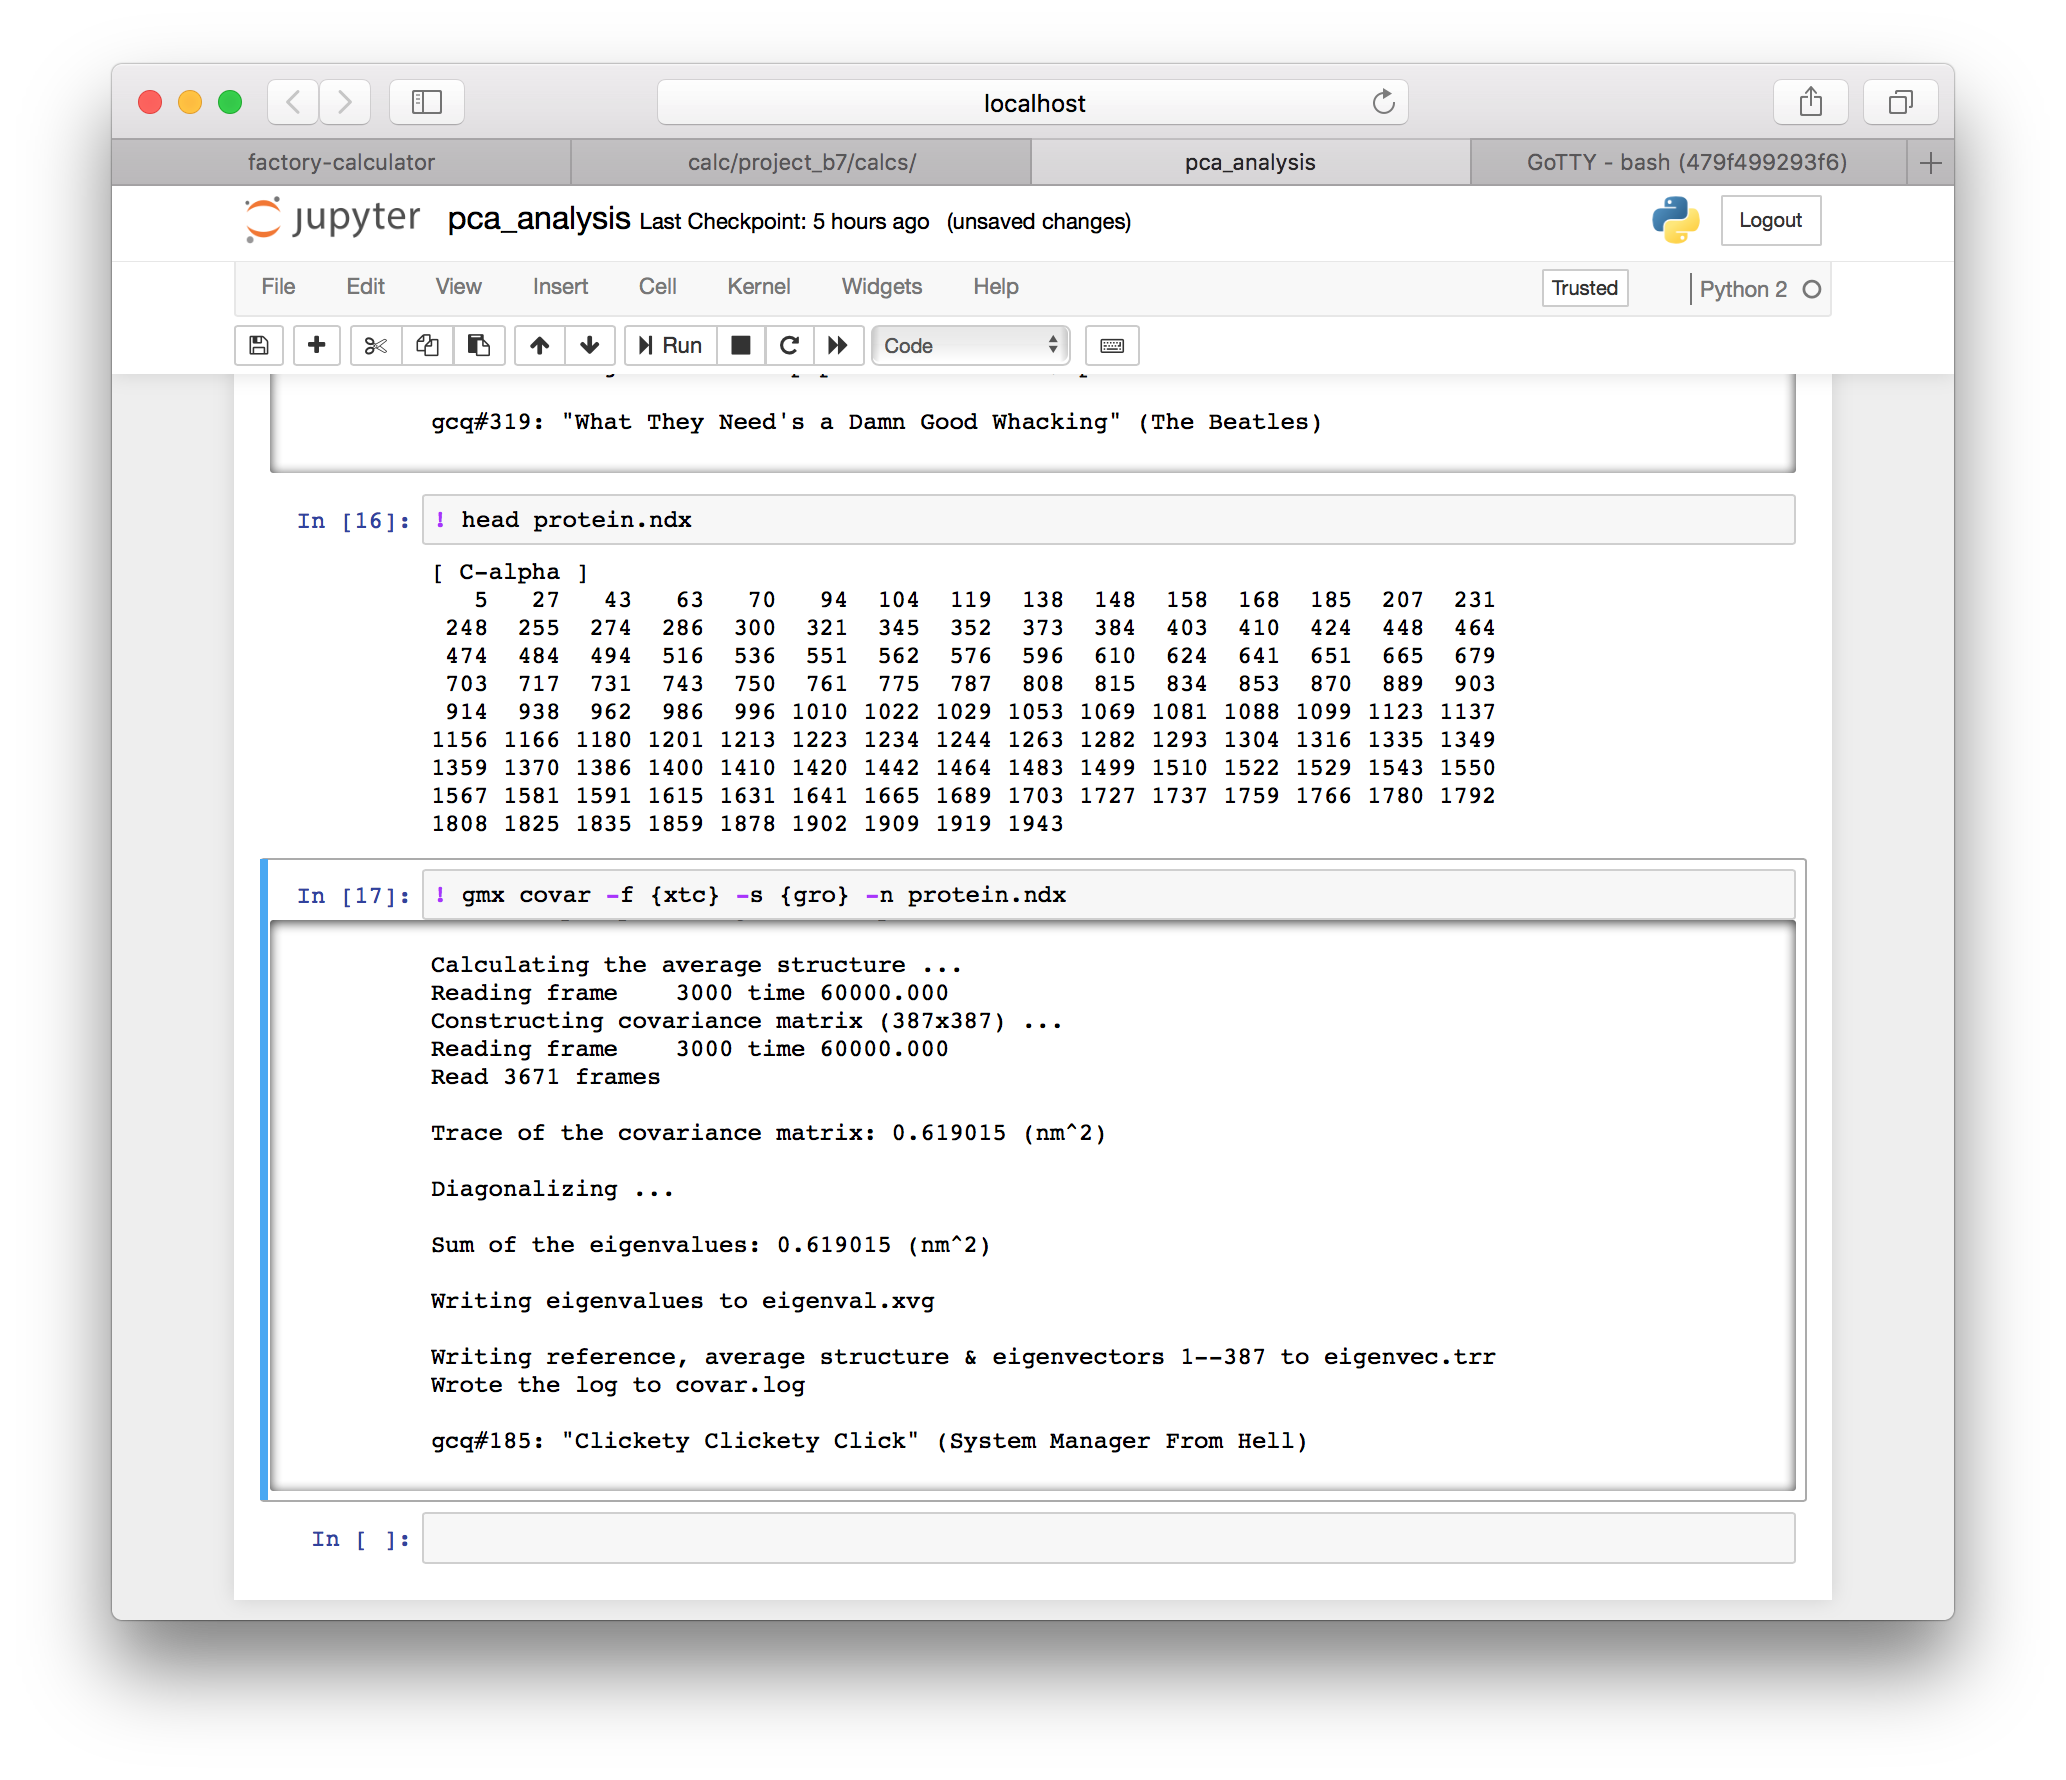Open the Safari share menu

tap(1811, 102)
